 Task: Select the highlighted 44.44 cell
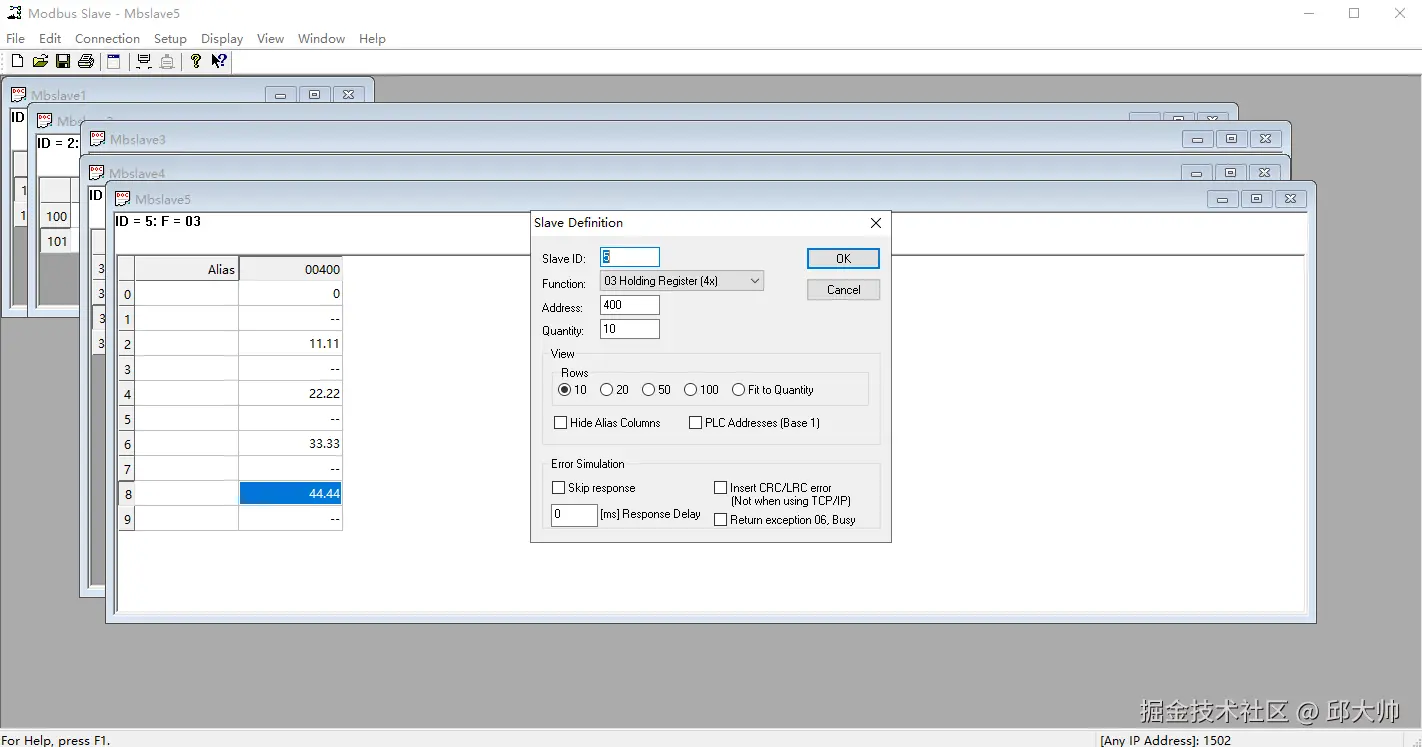coord(290,494)
